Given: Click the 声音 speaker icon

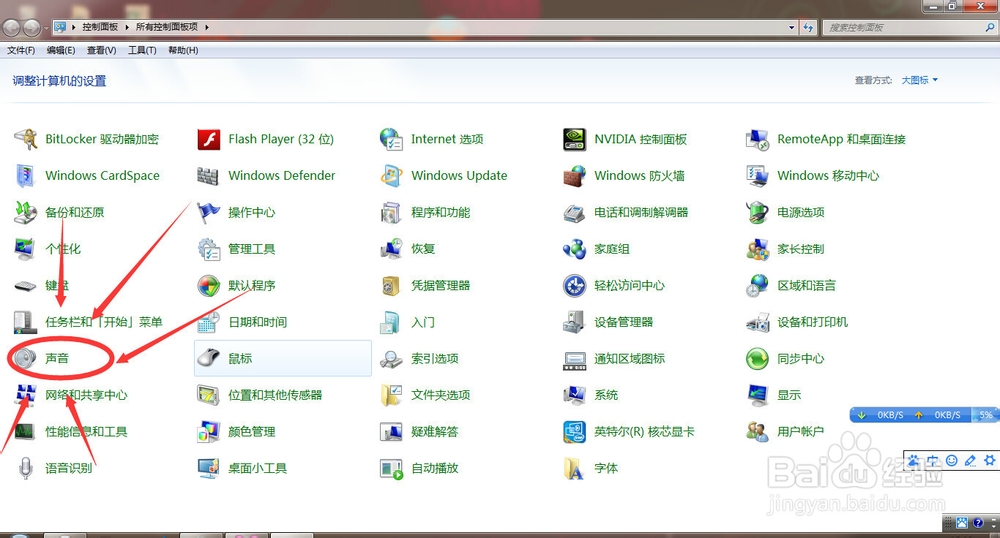Looking at the screenshot, I should coord(26,358).
